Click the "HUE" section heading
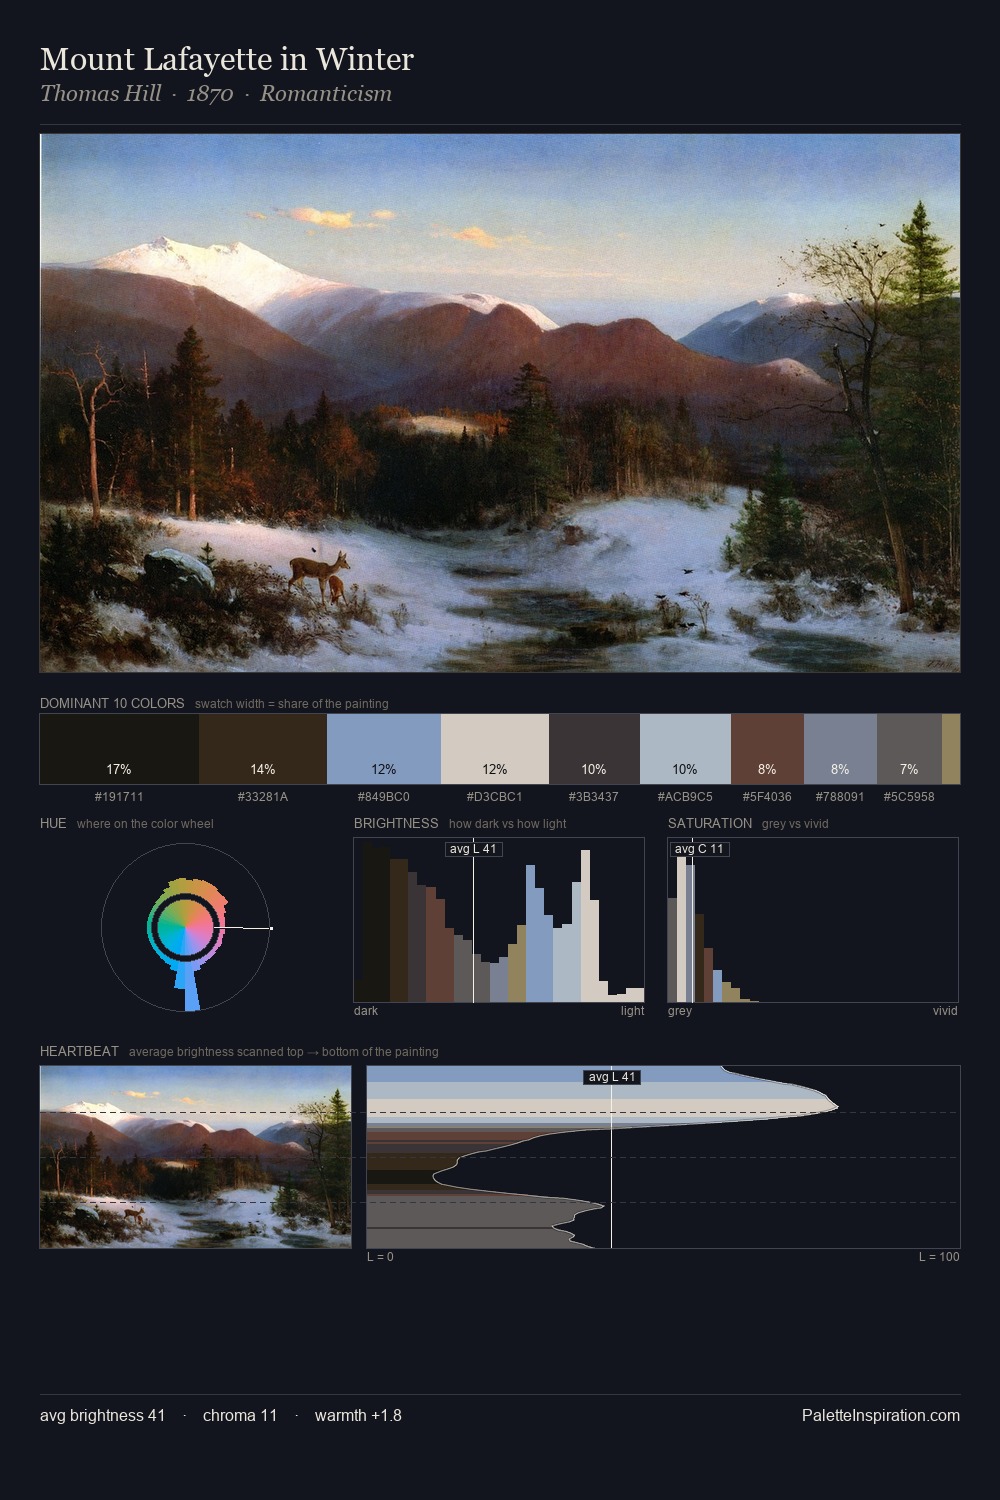Image resolution: width=1000 pixels, height=1500 pixels. point(53,823)
